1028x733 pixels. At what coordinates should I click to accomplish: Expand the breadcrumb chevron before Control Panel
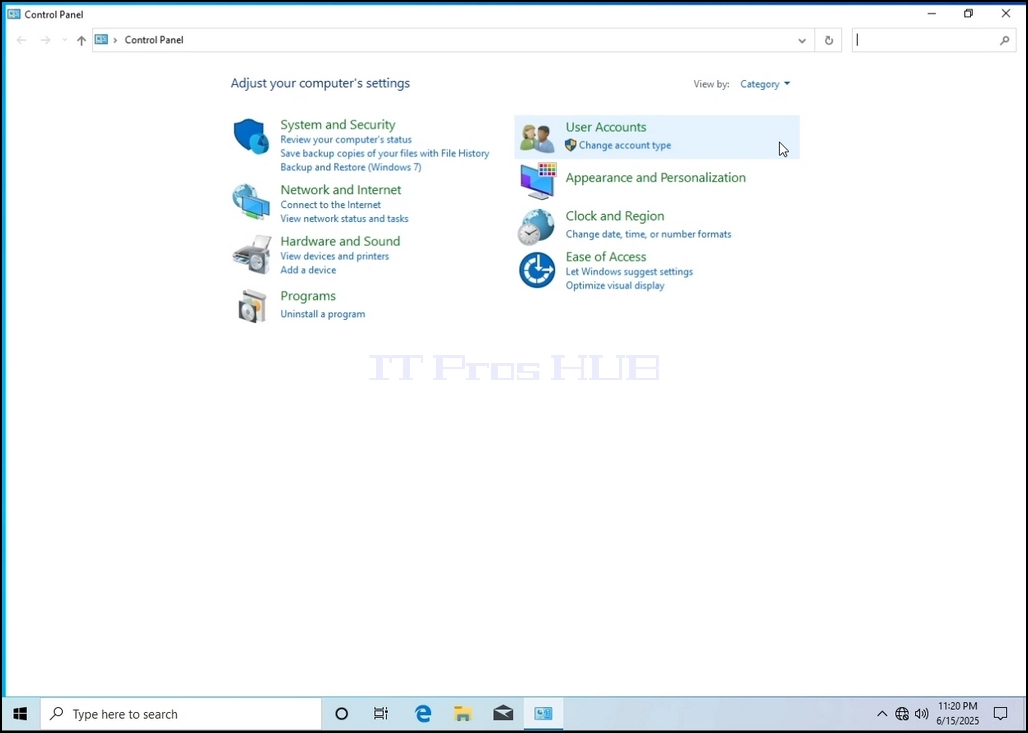tap(115, 40)
